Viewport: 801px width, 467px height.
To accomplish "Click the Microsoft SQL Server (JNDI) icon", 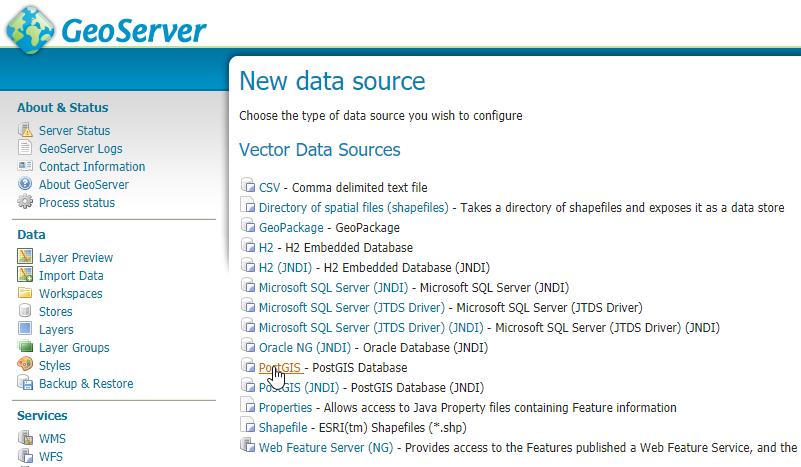I will 248,285.
